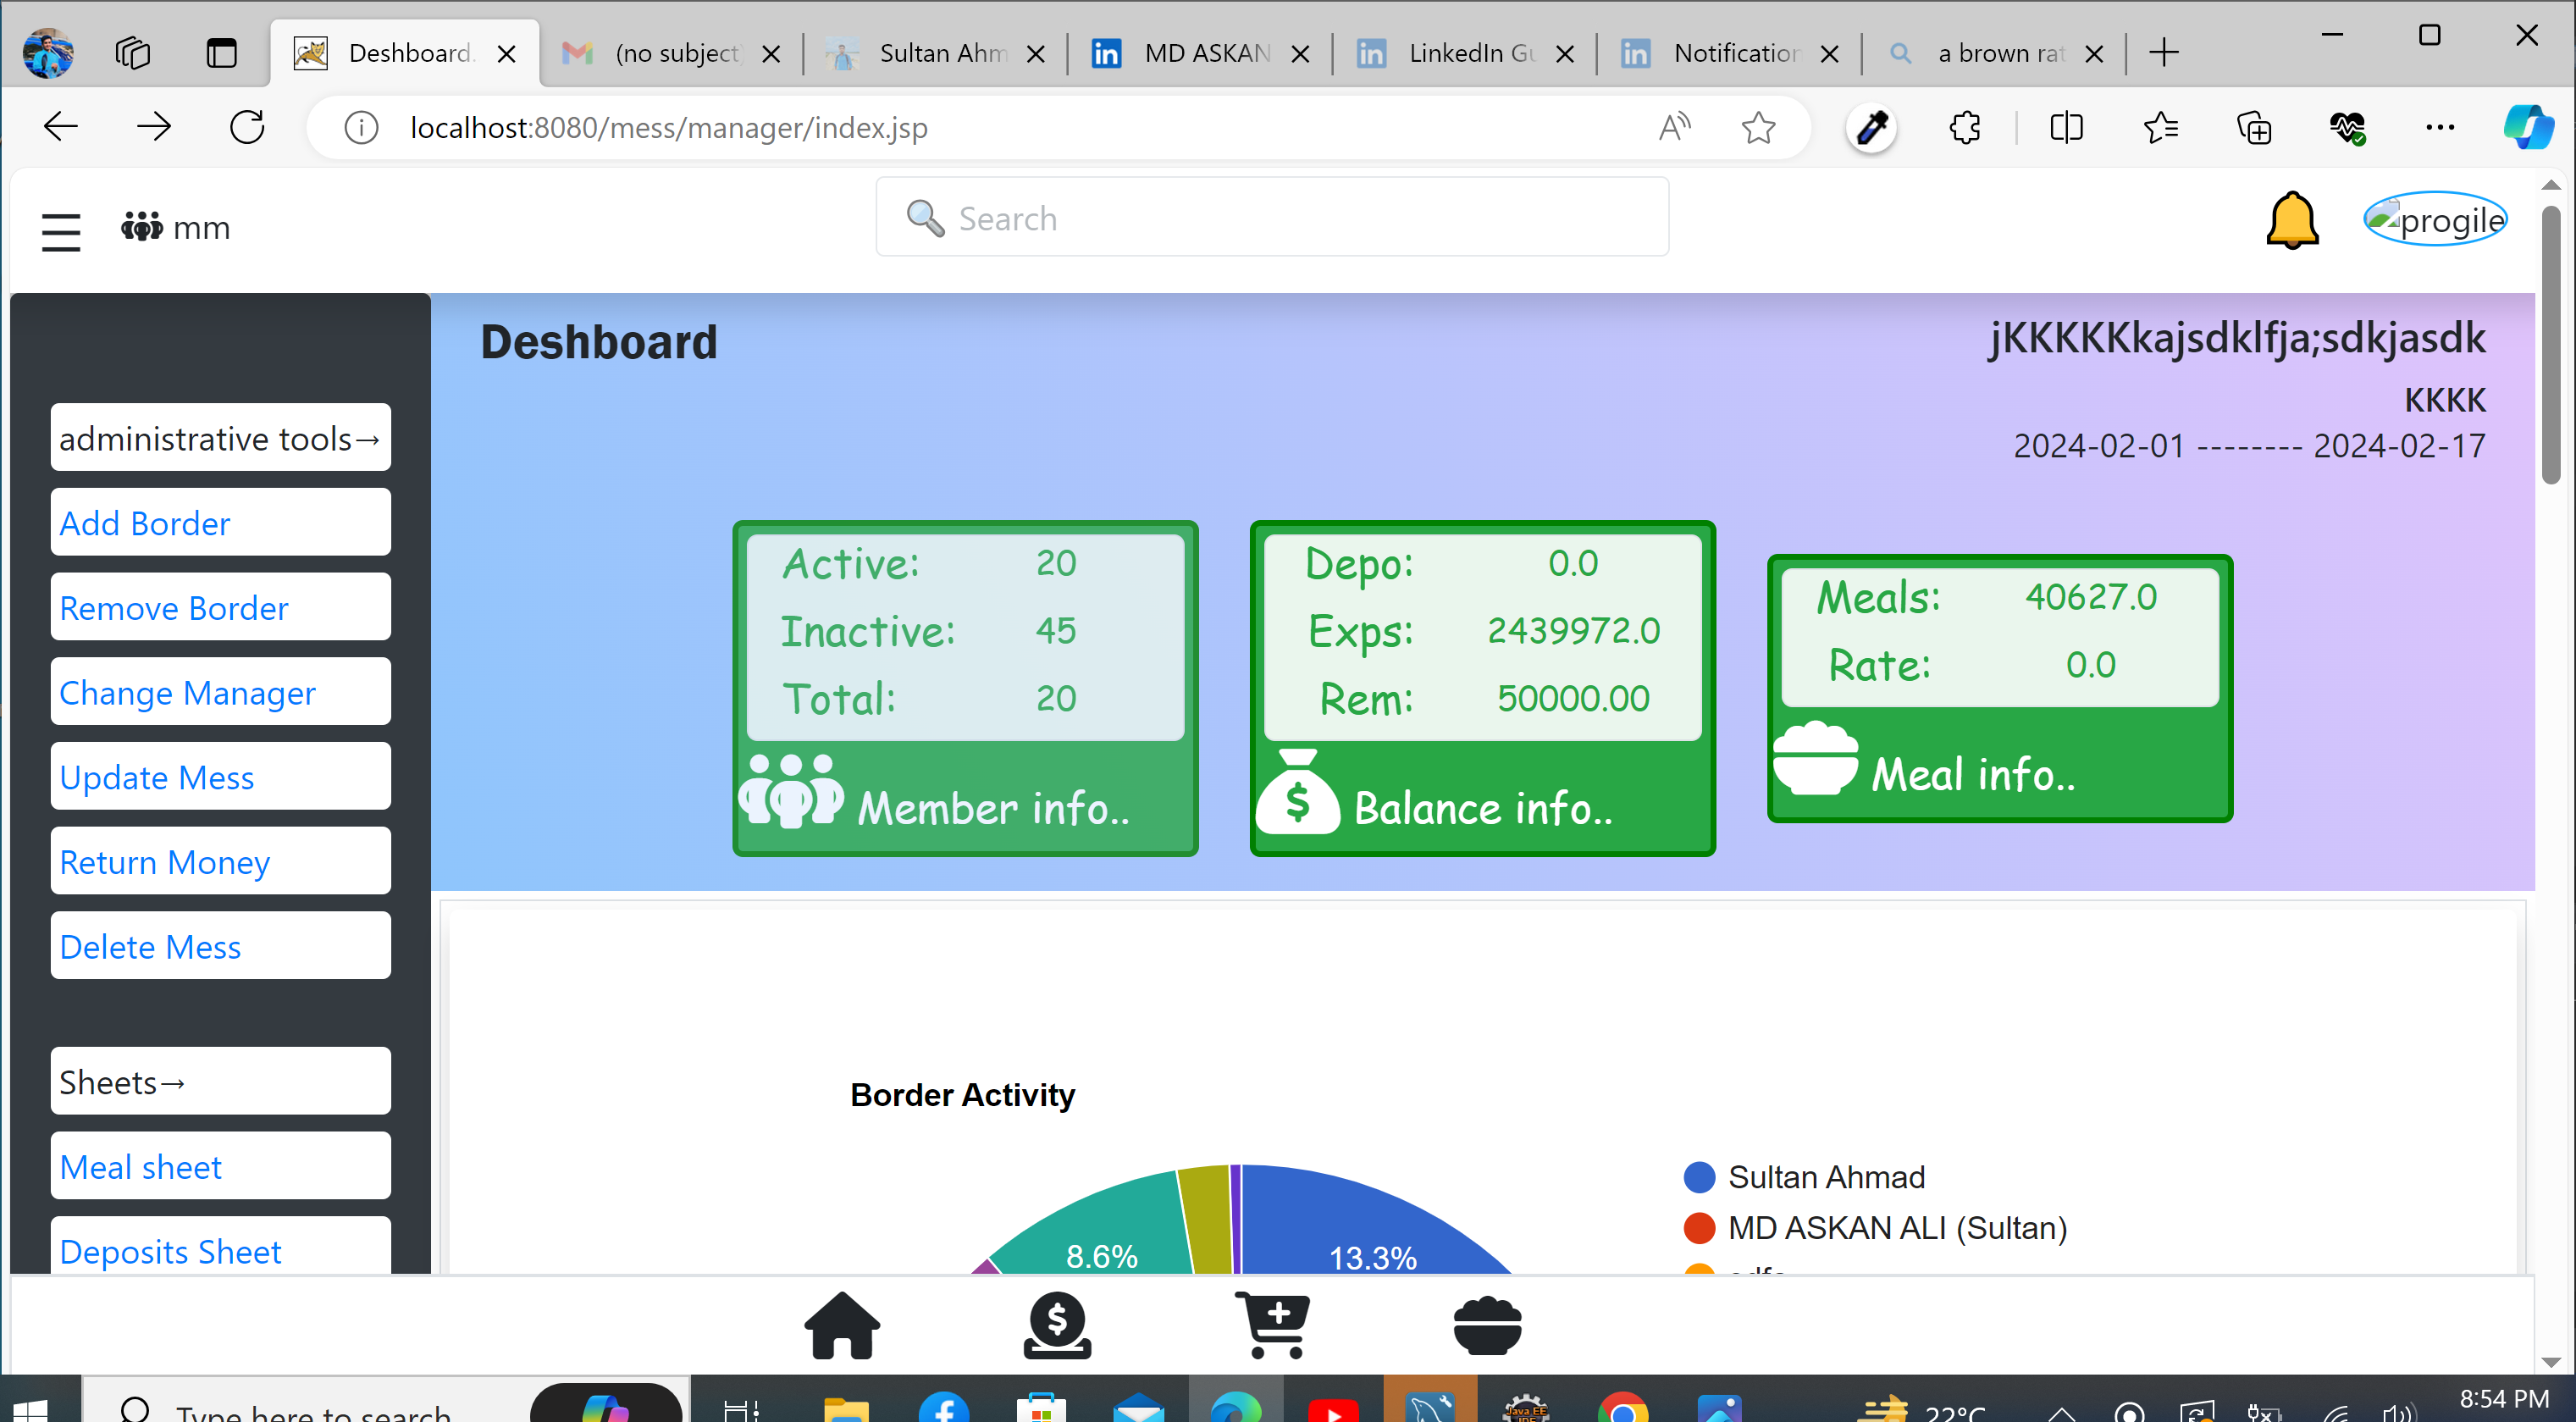Open YouTube from the taskbar
The width and height of the screenshot is (2576, 1422).
(1333, 1409)
